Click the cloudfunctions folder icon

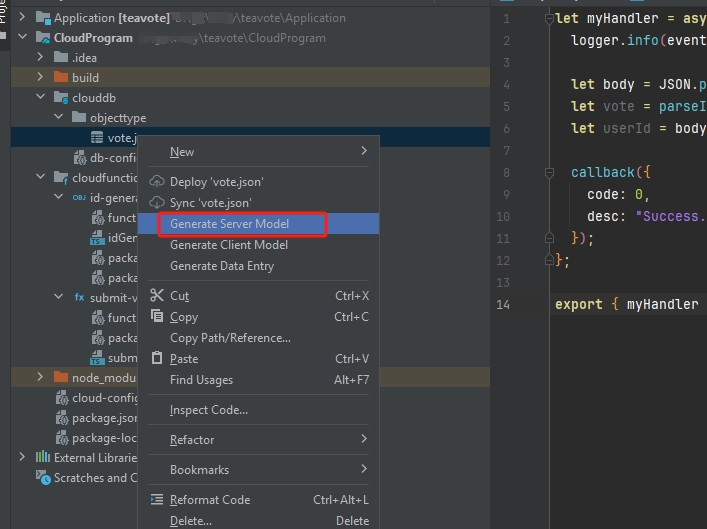point(61,178)
